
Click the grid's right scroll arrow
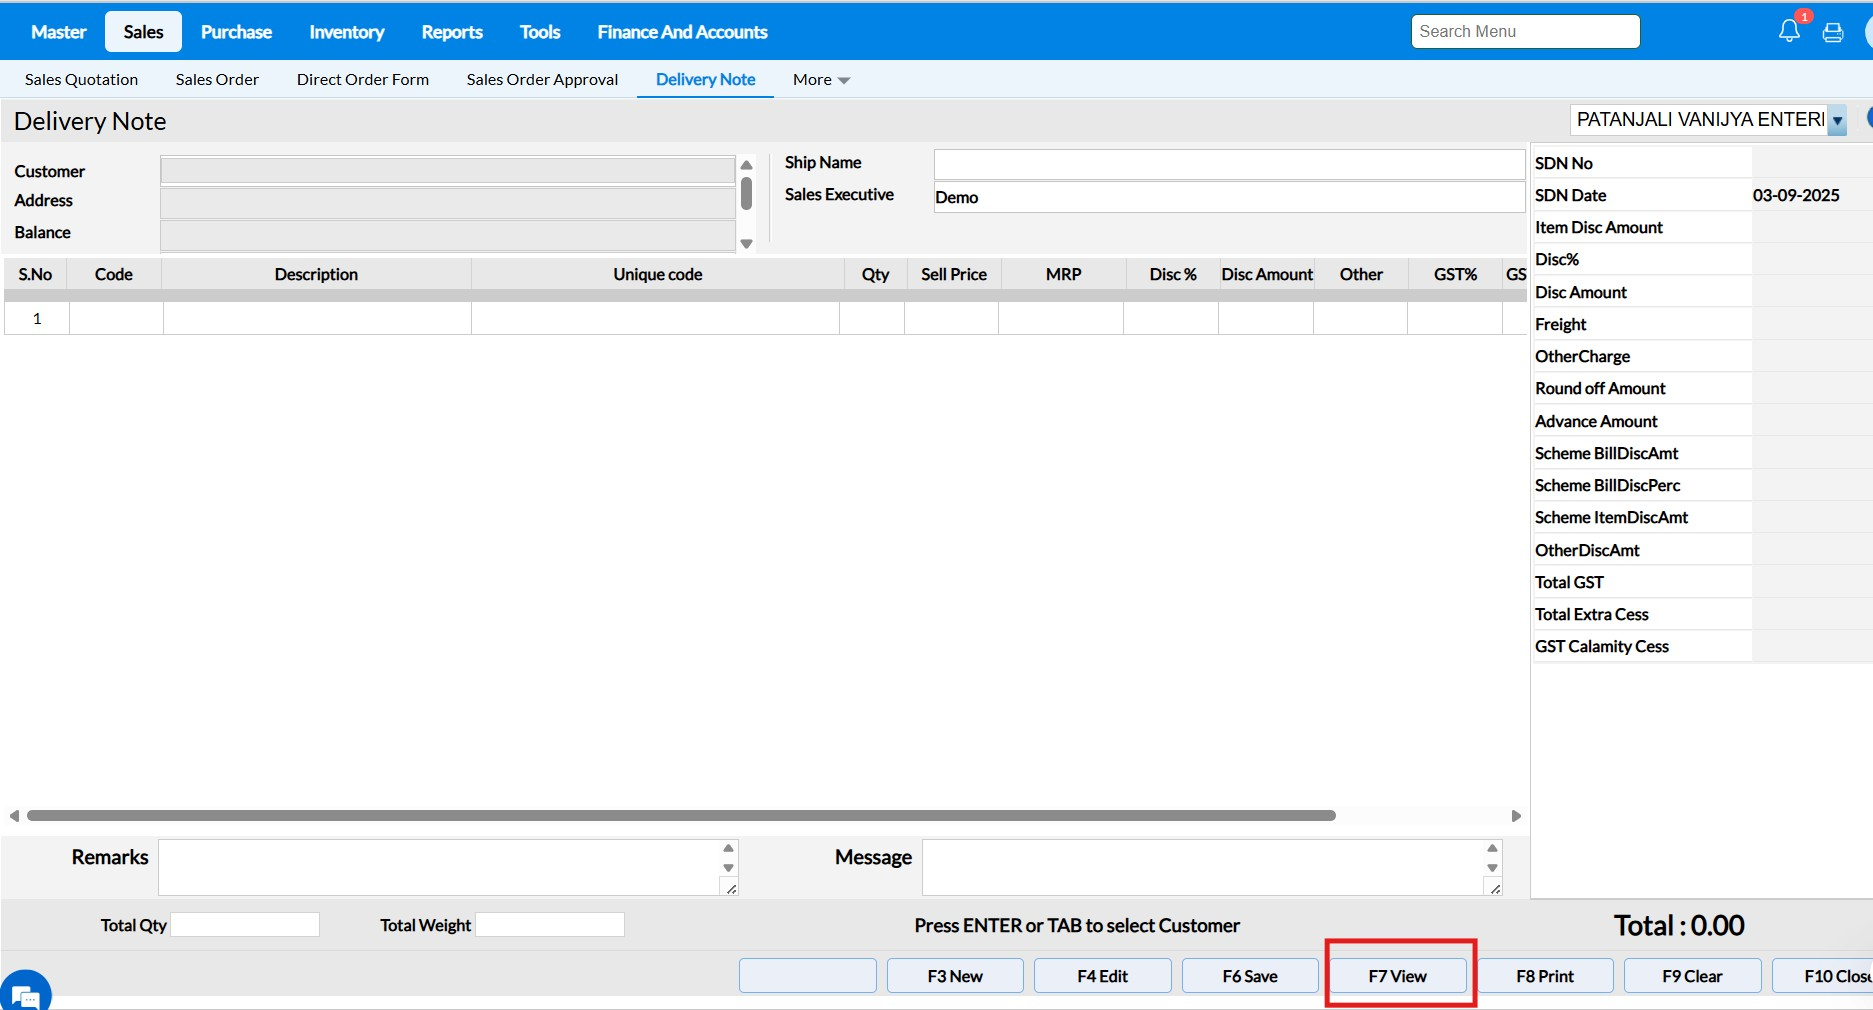tap(1516, 816)
